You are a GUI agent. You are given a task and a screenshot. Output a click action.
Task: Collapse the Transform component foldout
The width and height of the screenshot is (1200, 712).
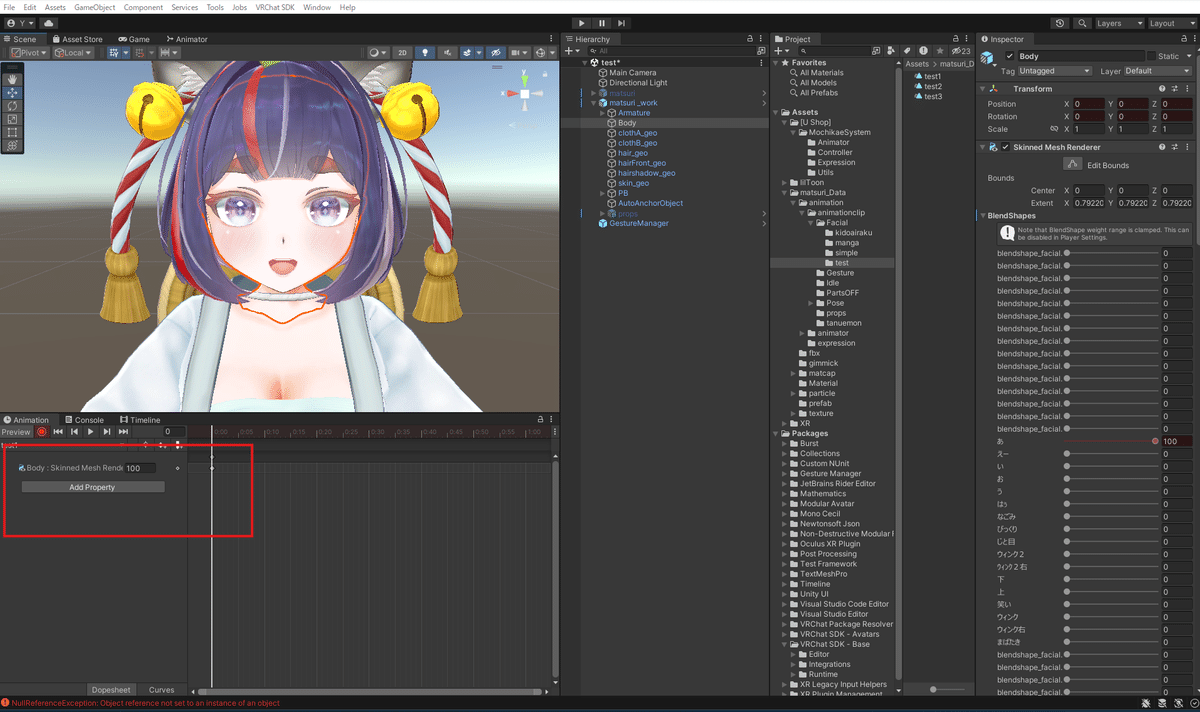click(x=983, y=89)
